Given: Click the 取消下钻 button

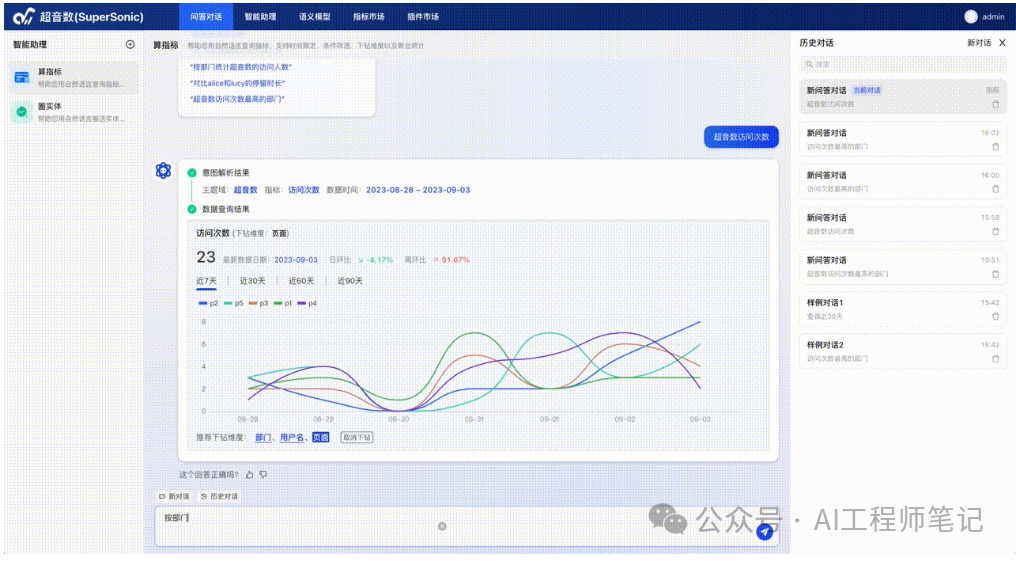Looking at the screenshot, I should 357,438.
